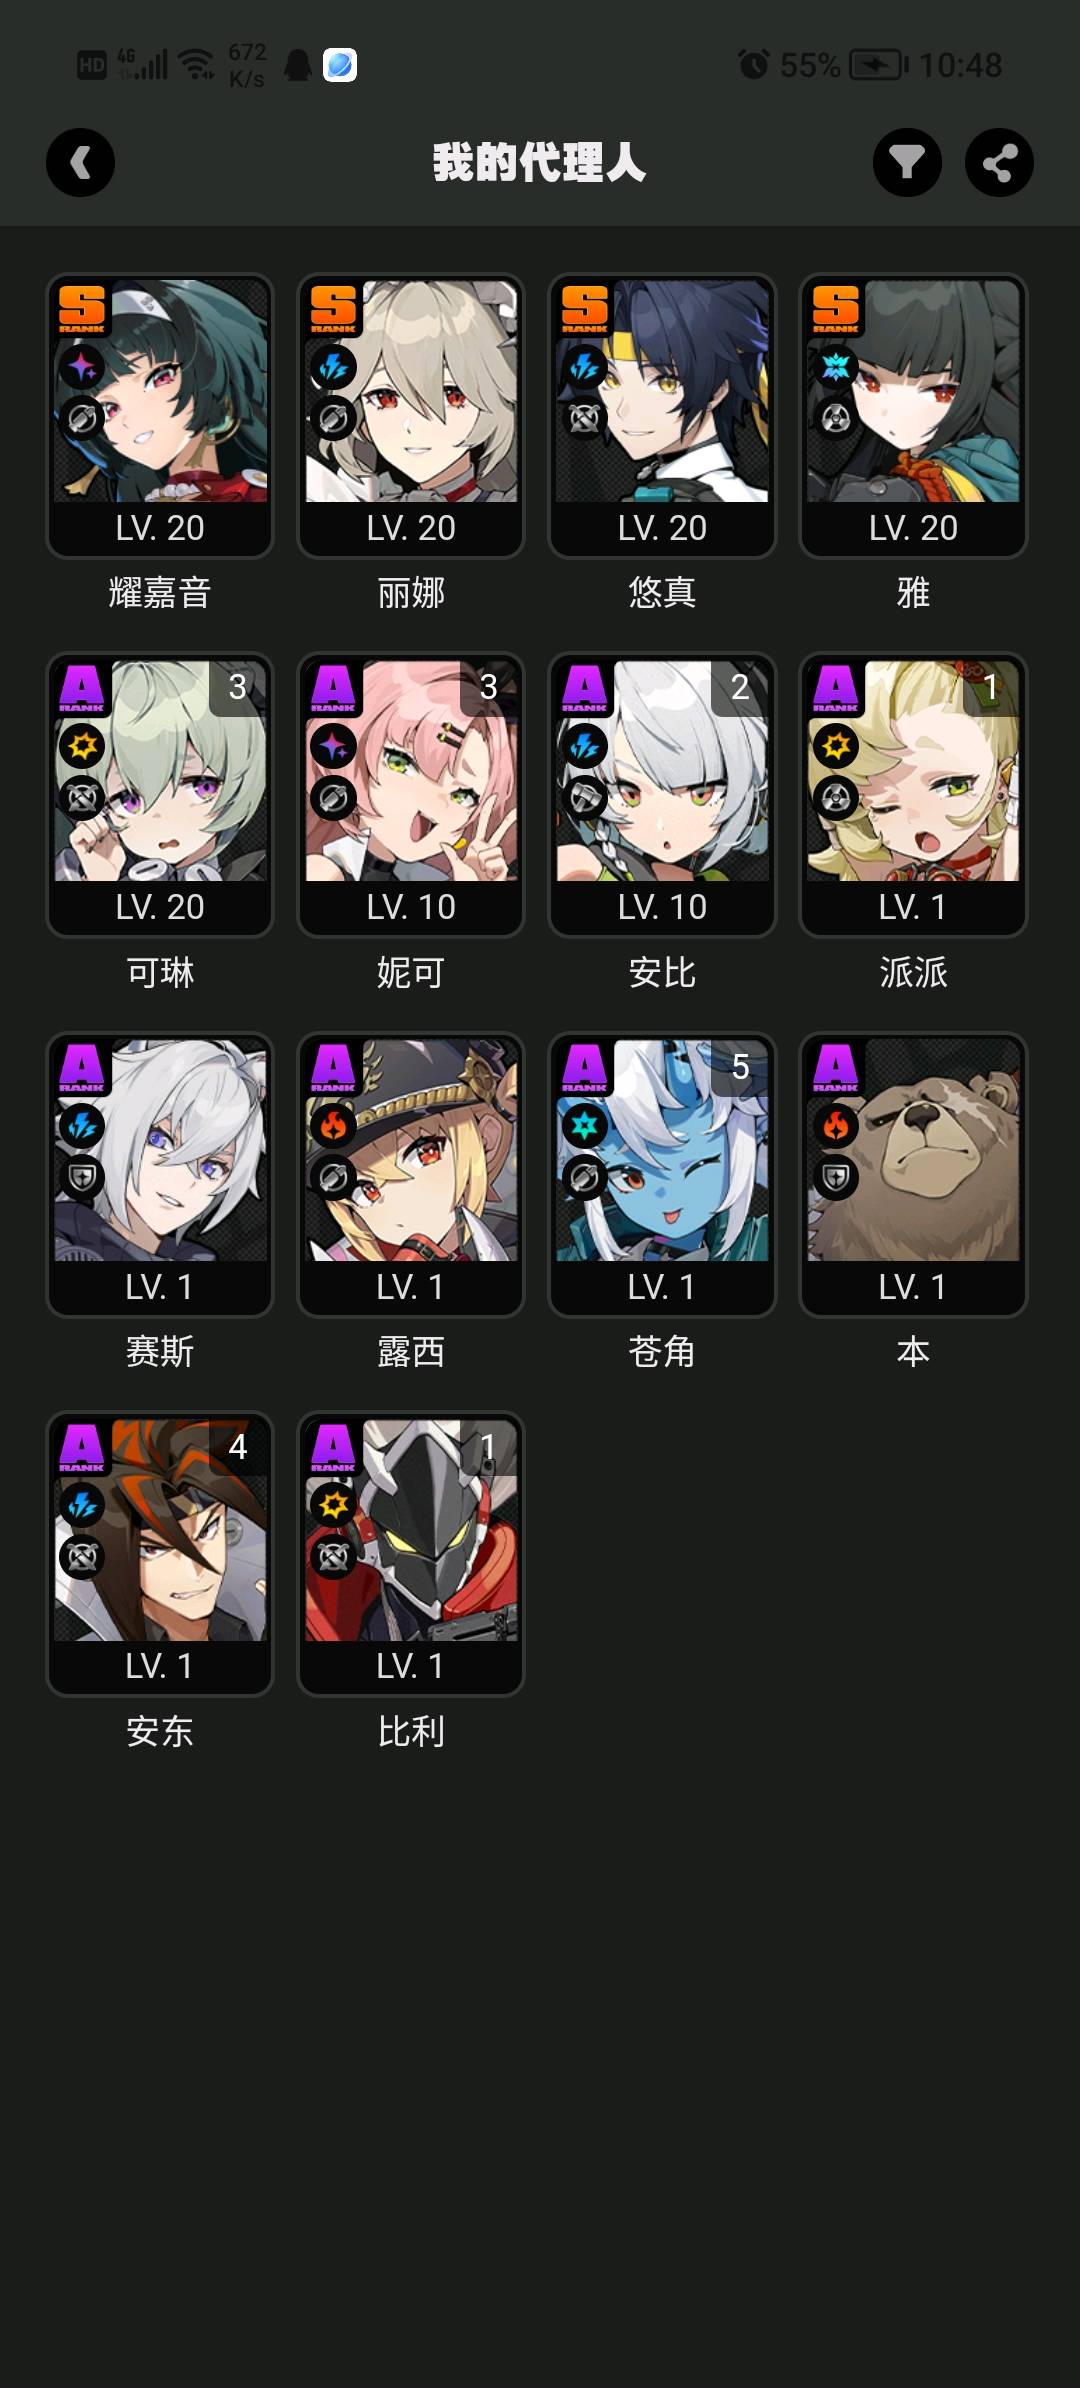Click the 苍角 name label
This screenshot has width=1080, height=2388.
662,1352
